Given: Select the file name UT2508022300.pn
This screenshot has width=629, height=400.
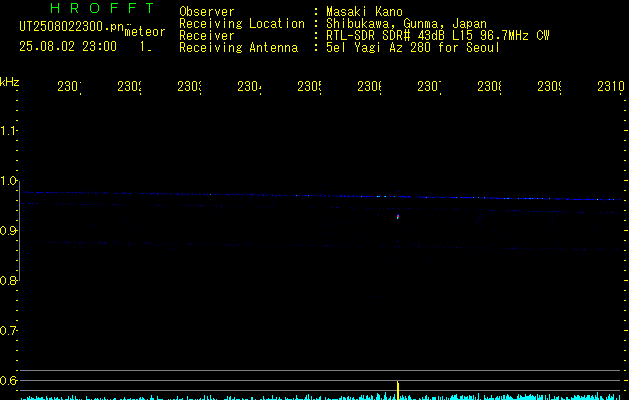Looking at the screenshot, I should (71, 27).
